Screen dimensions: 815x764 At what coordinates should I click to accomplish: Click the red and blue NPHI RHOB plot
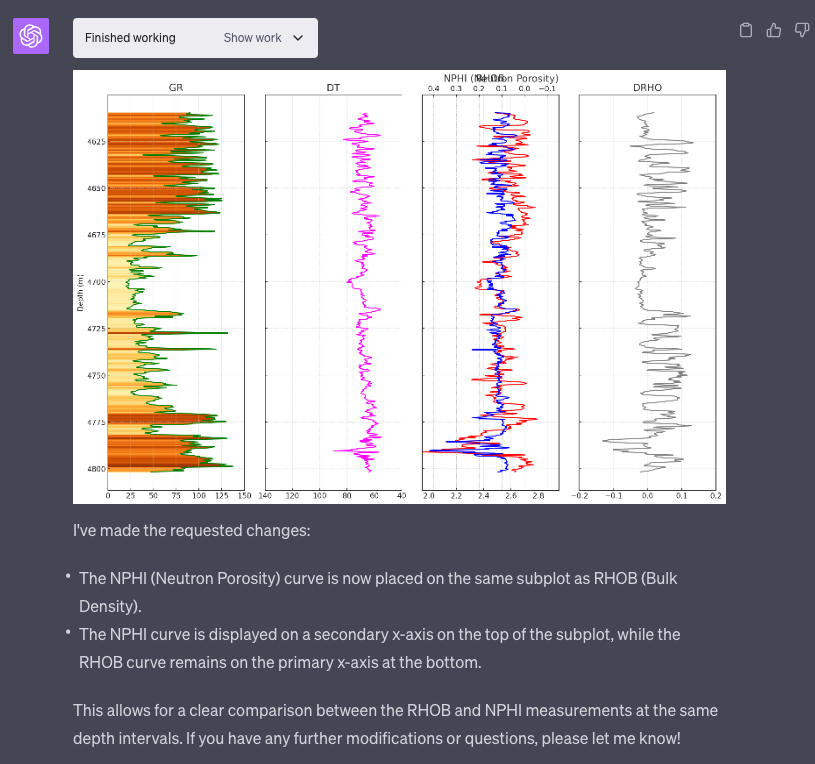[491, 292]
